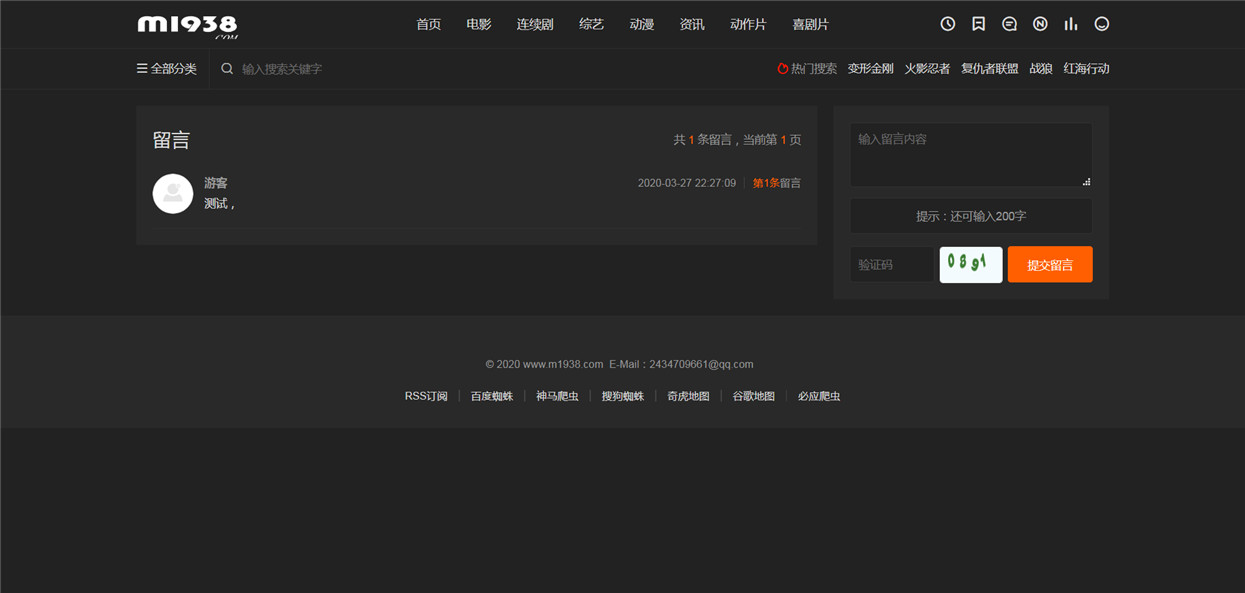The height and width of the screenshot is (593, 1245).
Task: Click the 共1条留言，当前第1页 counter text
Action: [x=737, y=140]
